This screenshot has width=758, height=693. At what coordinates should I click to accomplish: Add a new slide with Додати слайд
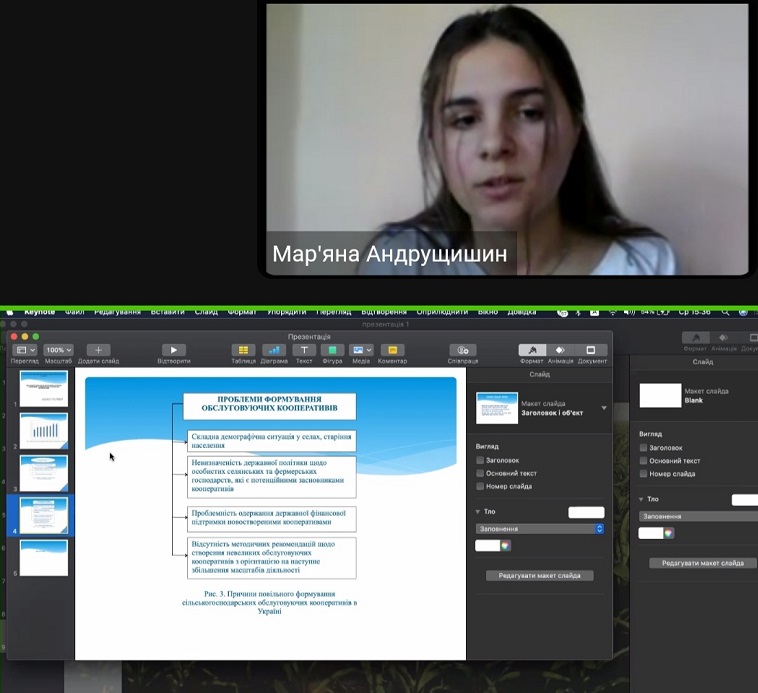(x=98, y=350)
